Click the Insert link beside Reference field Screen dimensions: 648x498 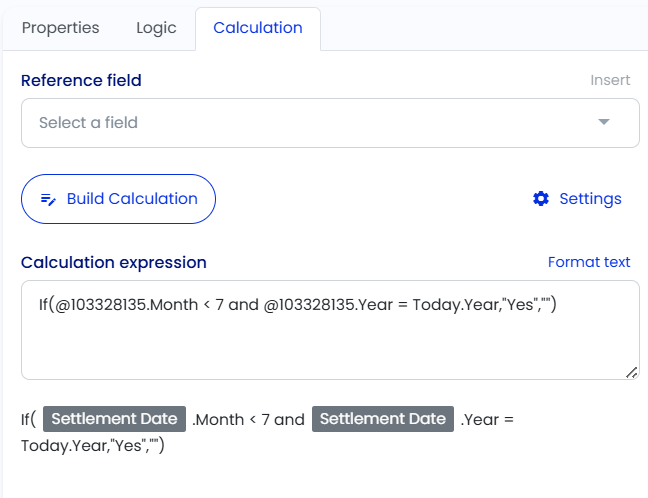pyautogui.click(x=610, y=80)
